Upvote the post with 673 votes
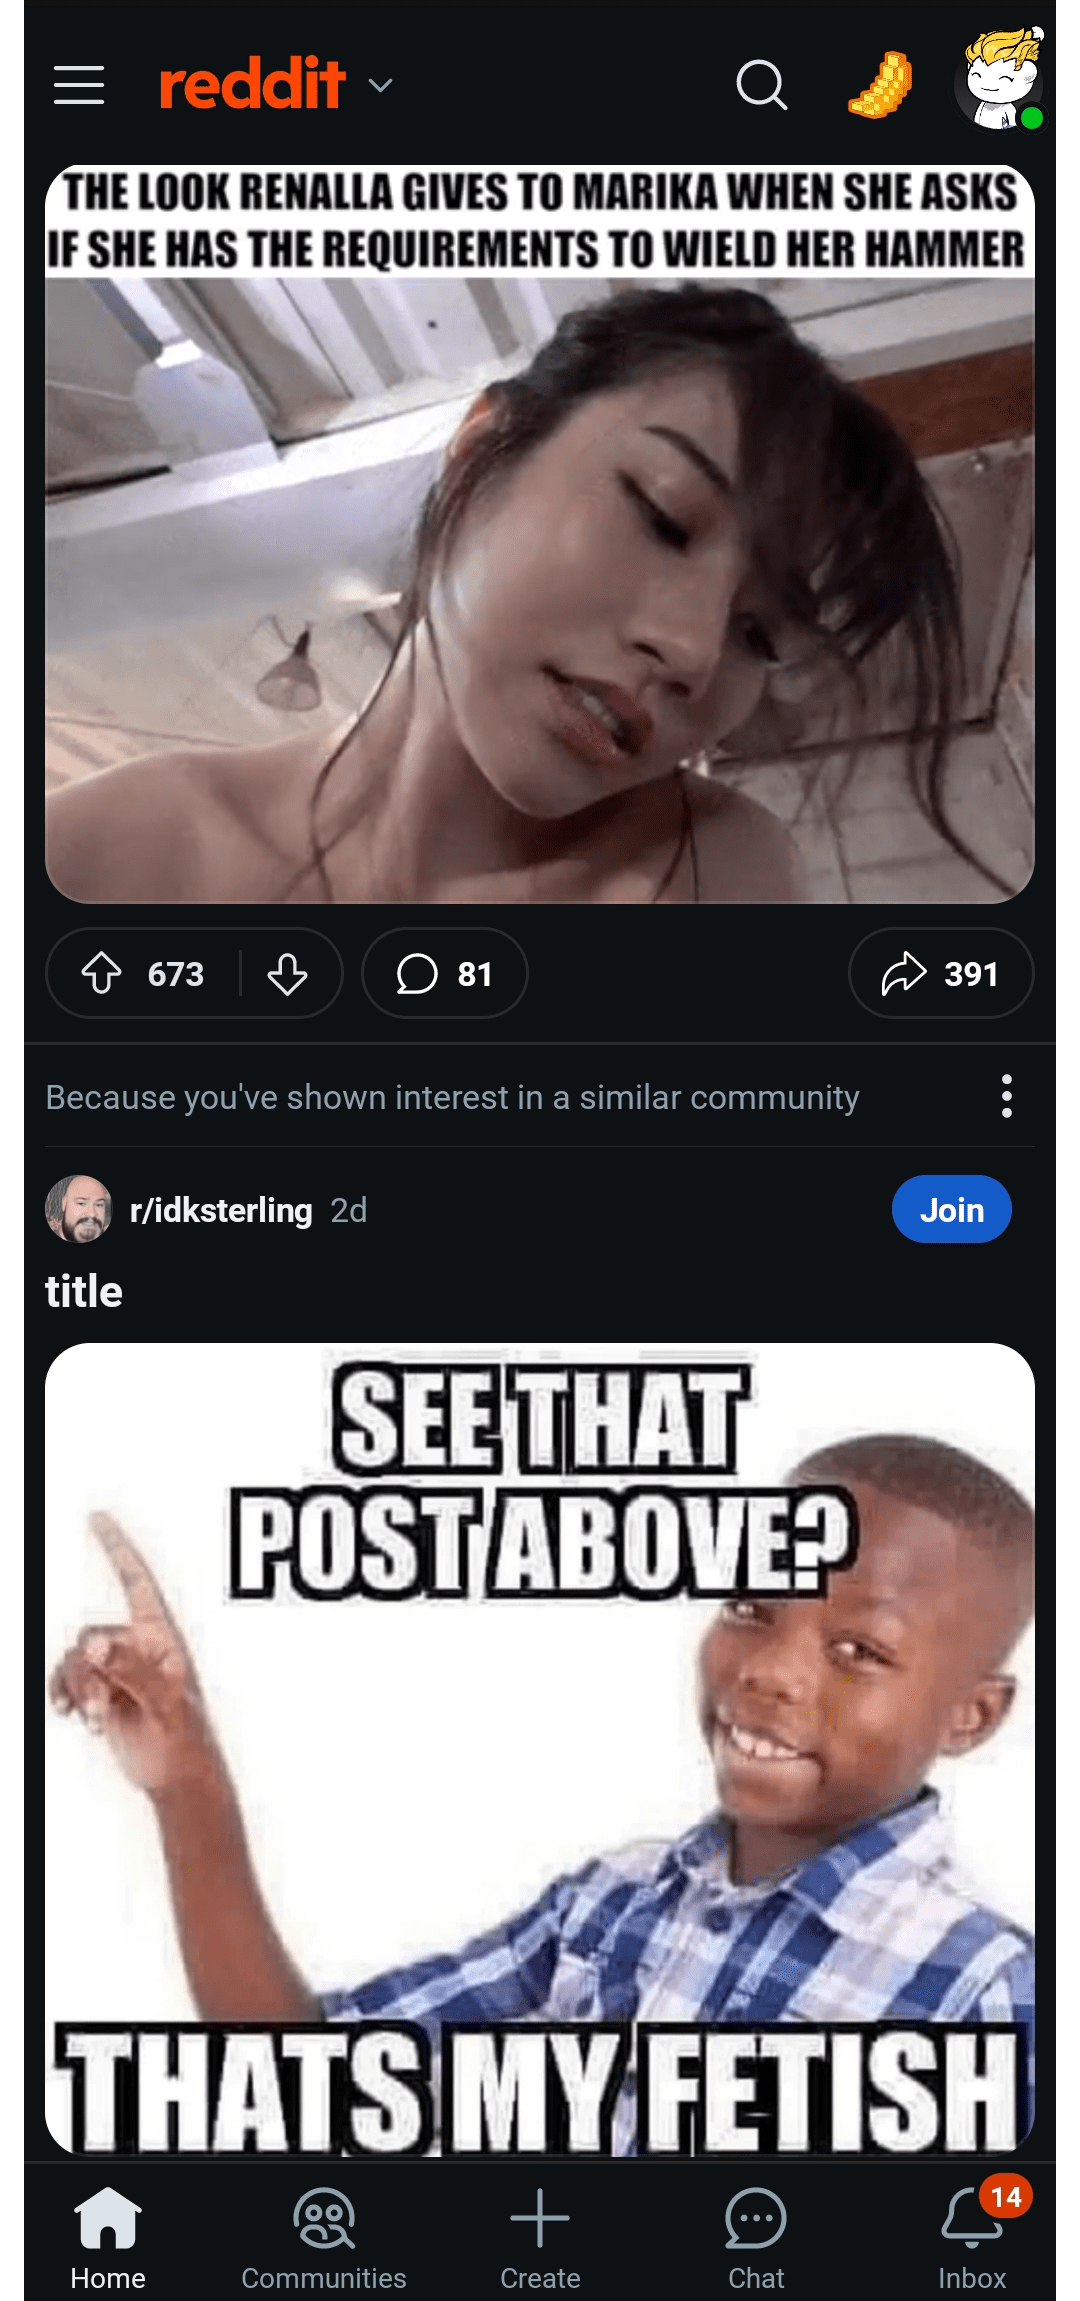 [x=102, y=973]
